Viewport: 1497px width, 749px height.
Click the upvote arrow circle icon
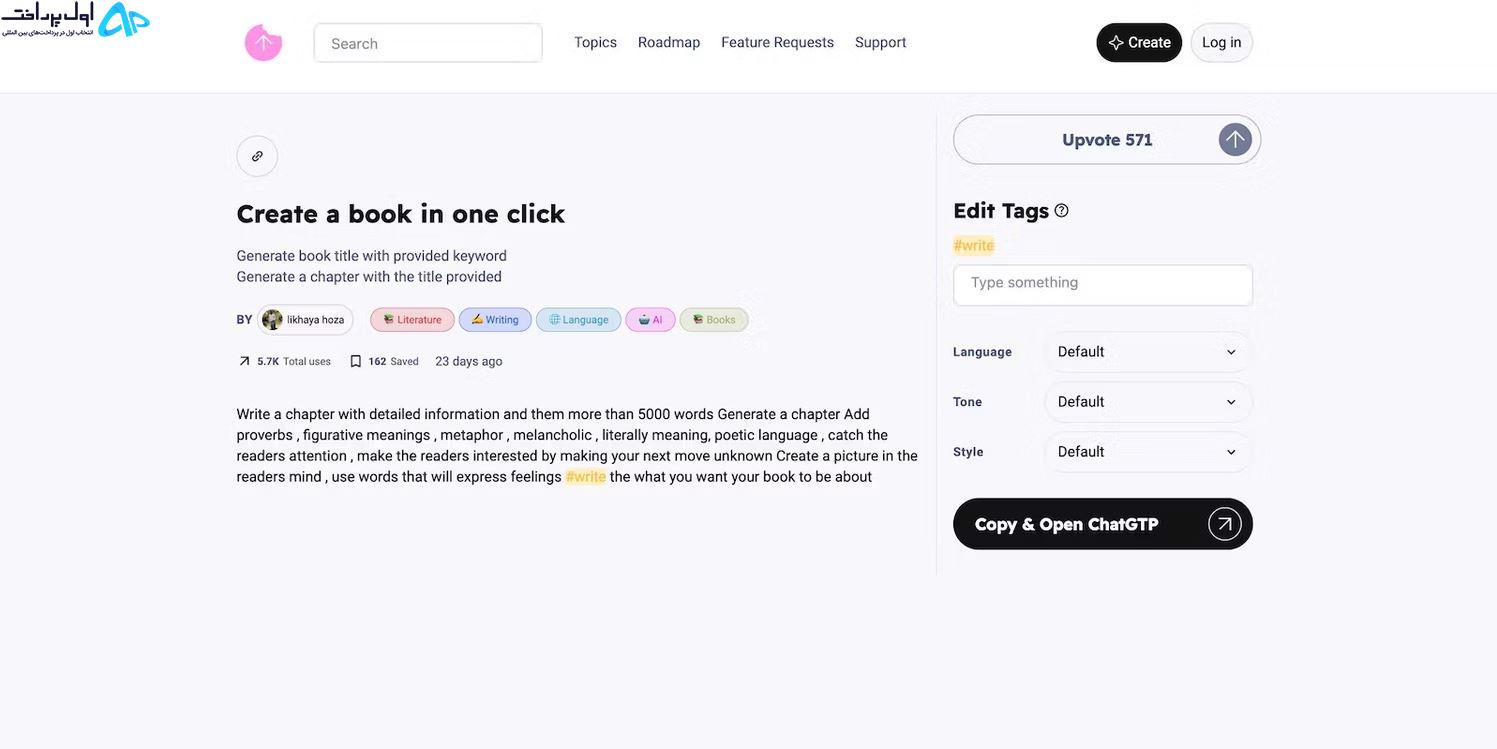[1235, 140]
